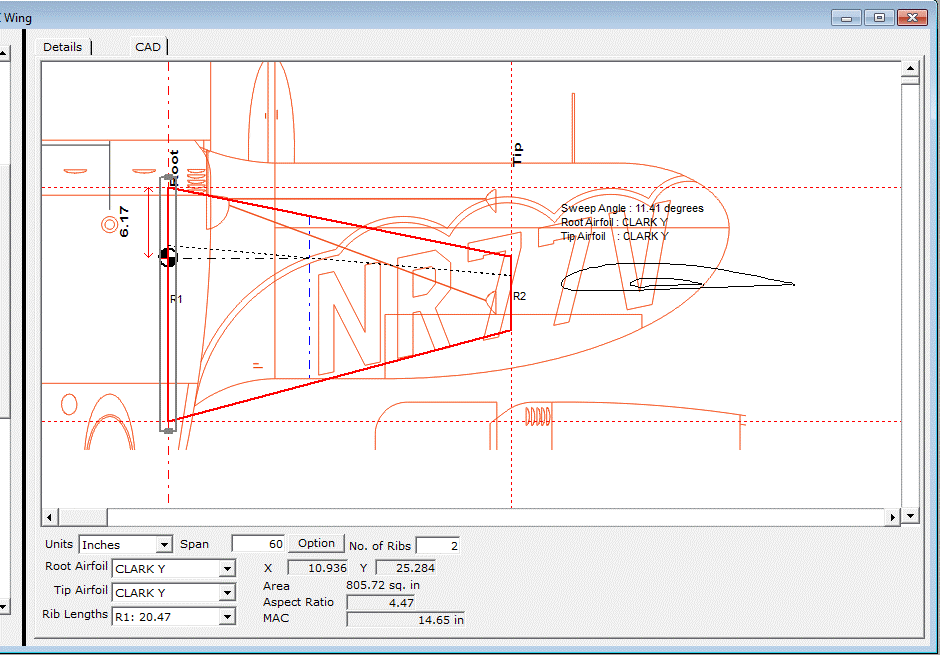Click the center of gravity marker on root
940x655 pixels.
[168, 257]
